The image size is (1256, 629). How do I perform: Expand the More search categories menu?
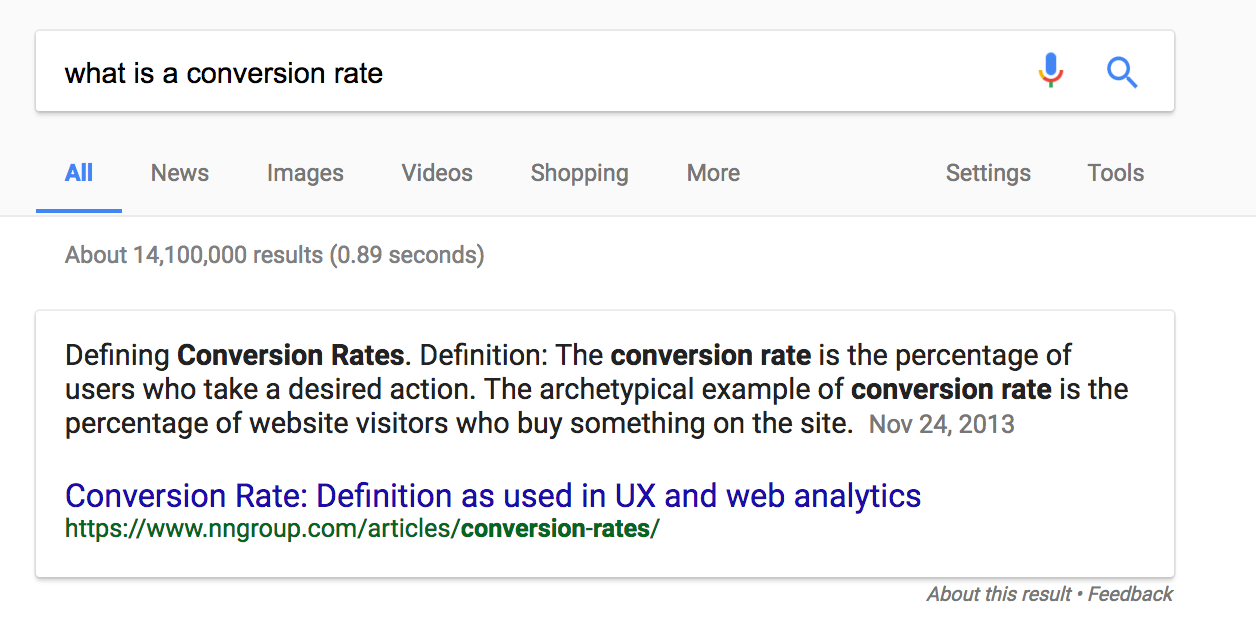click(713, 173)
